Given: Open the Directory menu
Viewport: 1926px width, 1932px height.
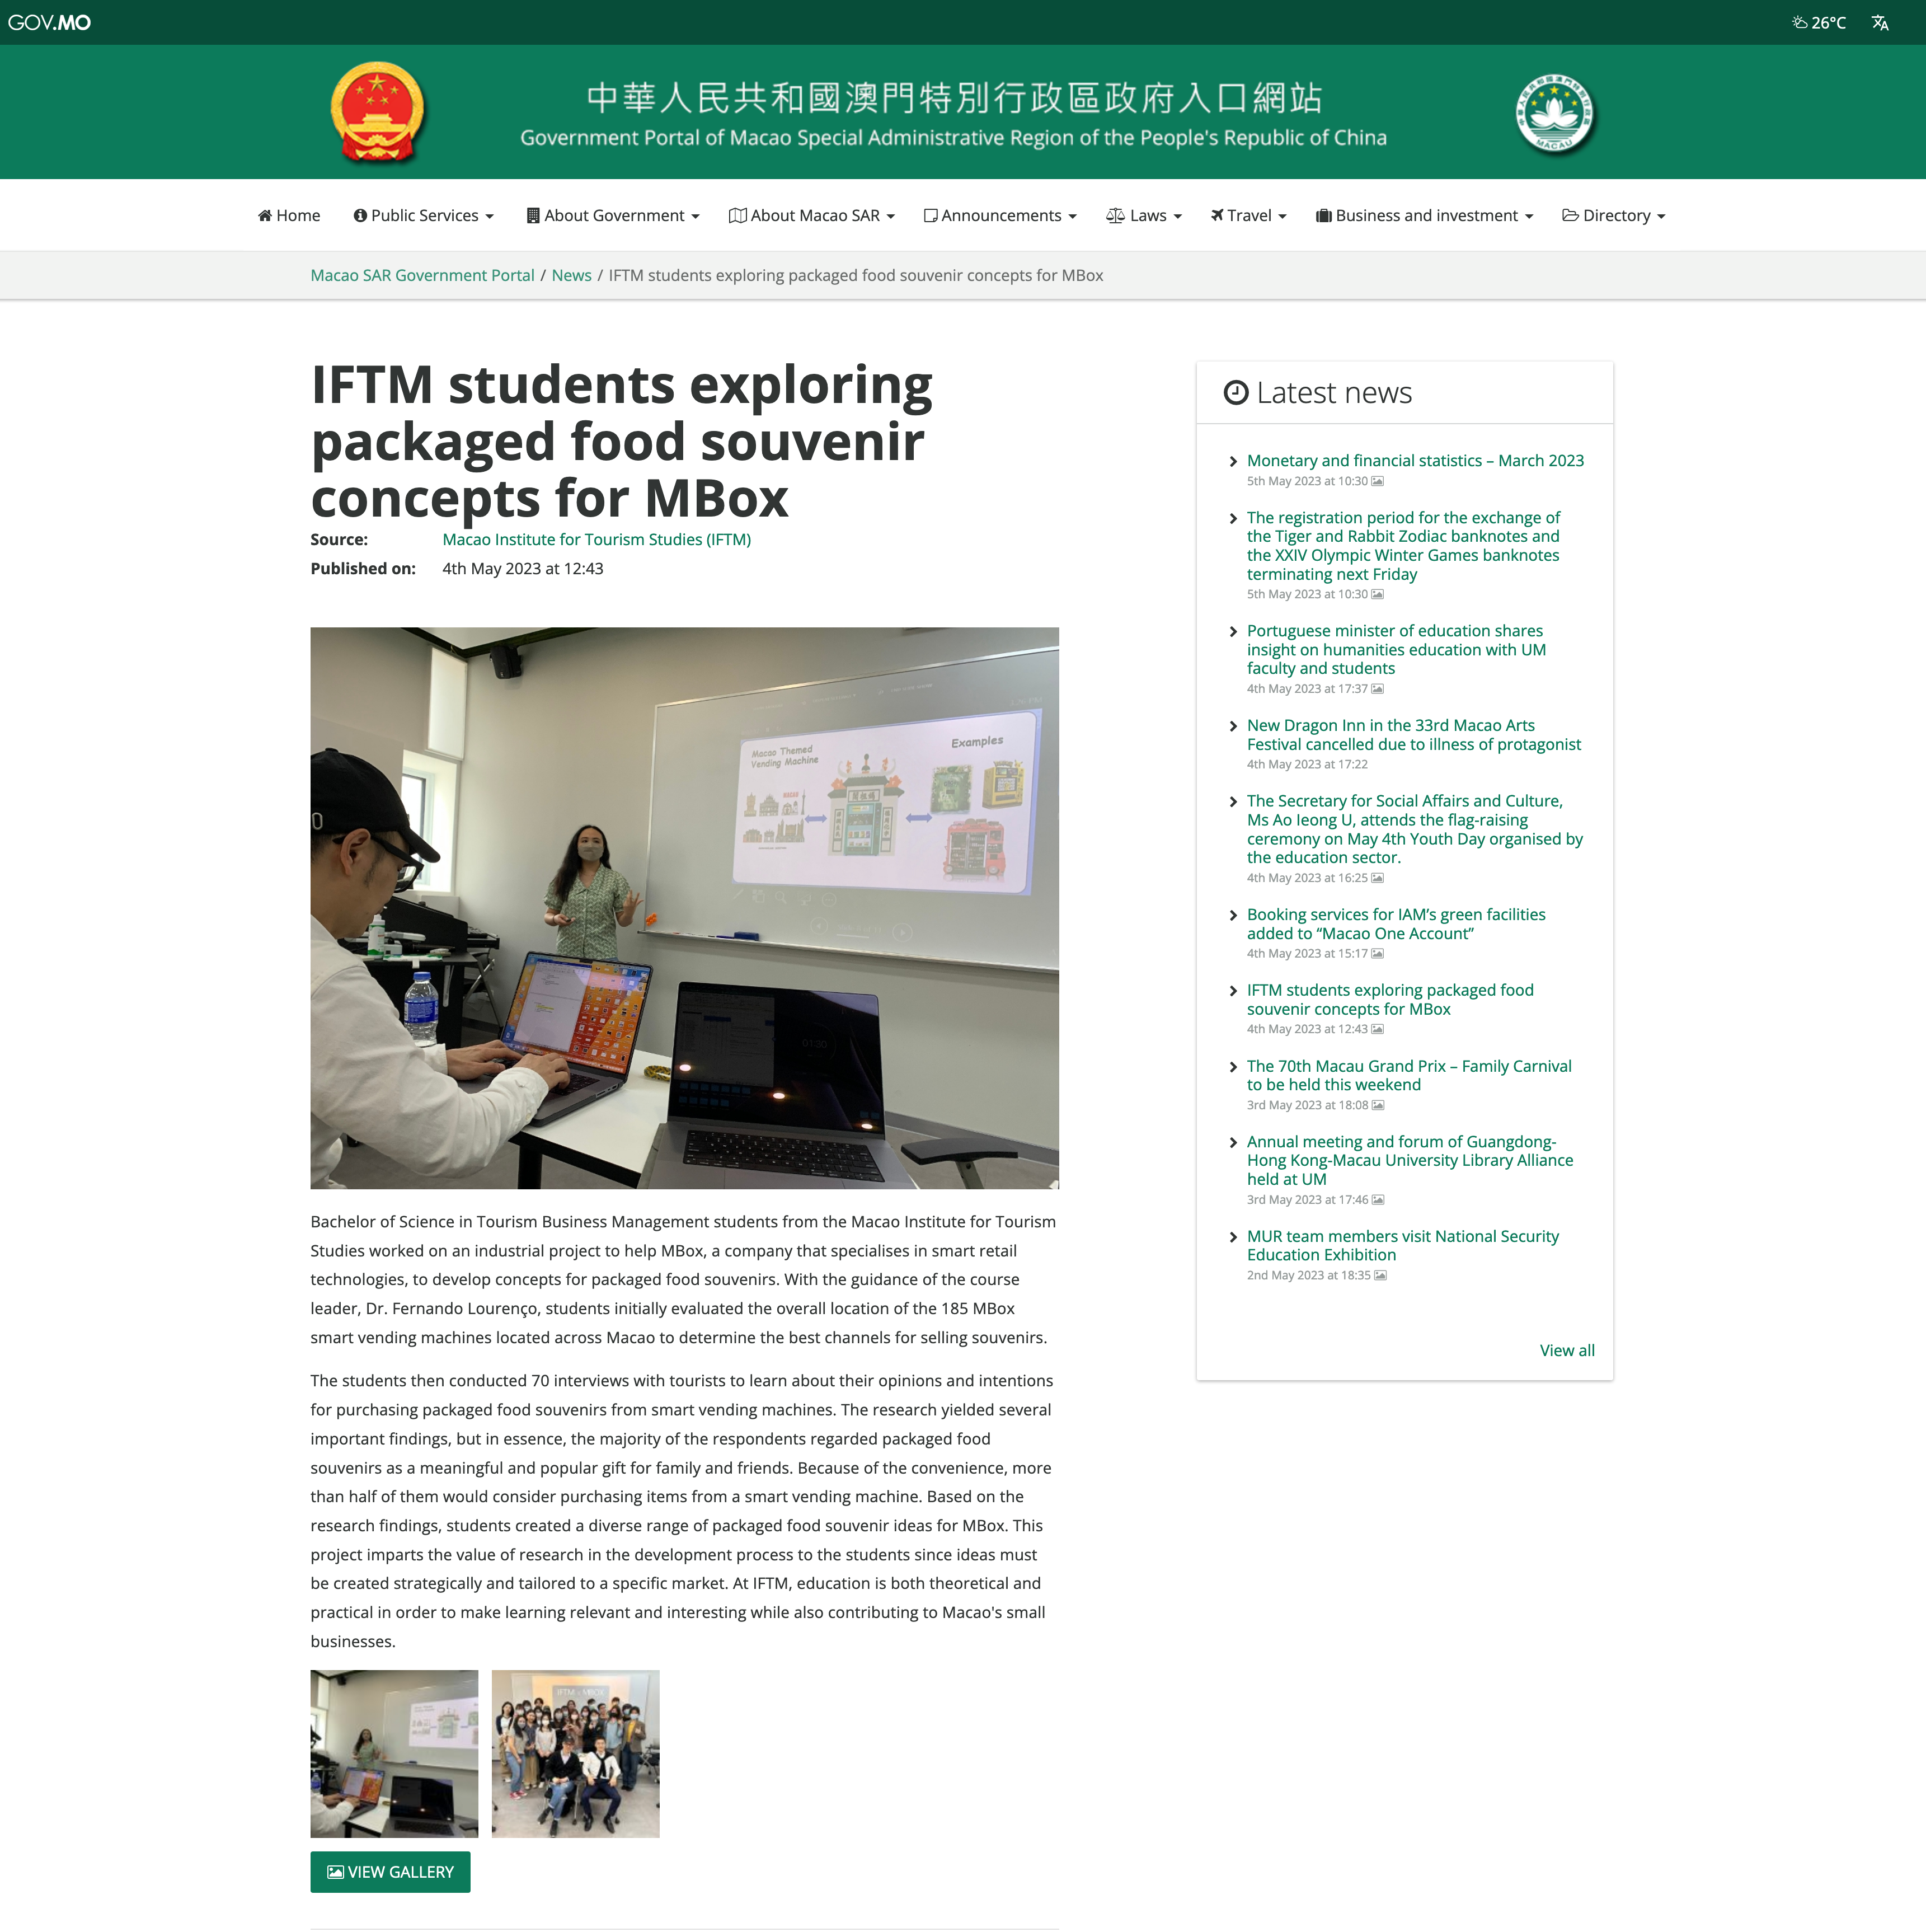Looking at the screenshot, I should click(x=1614, y=216).
